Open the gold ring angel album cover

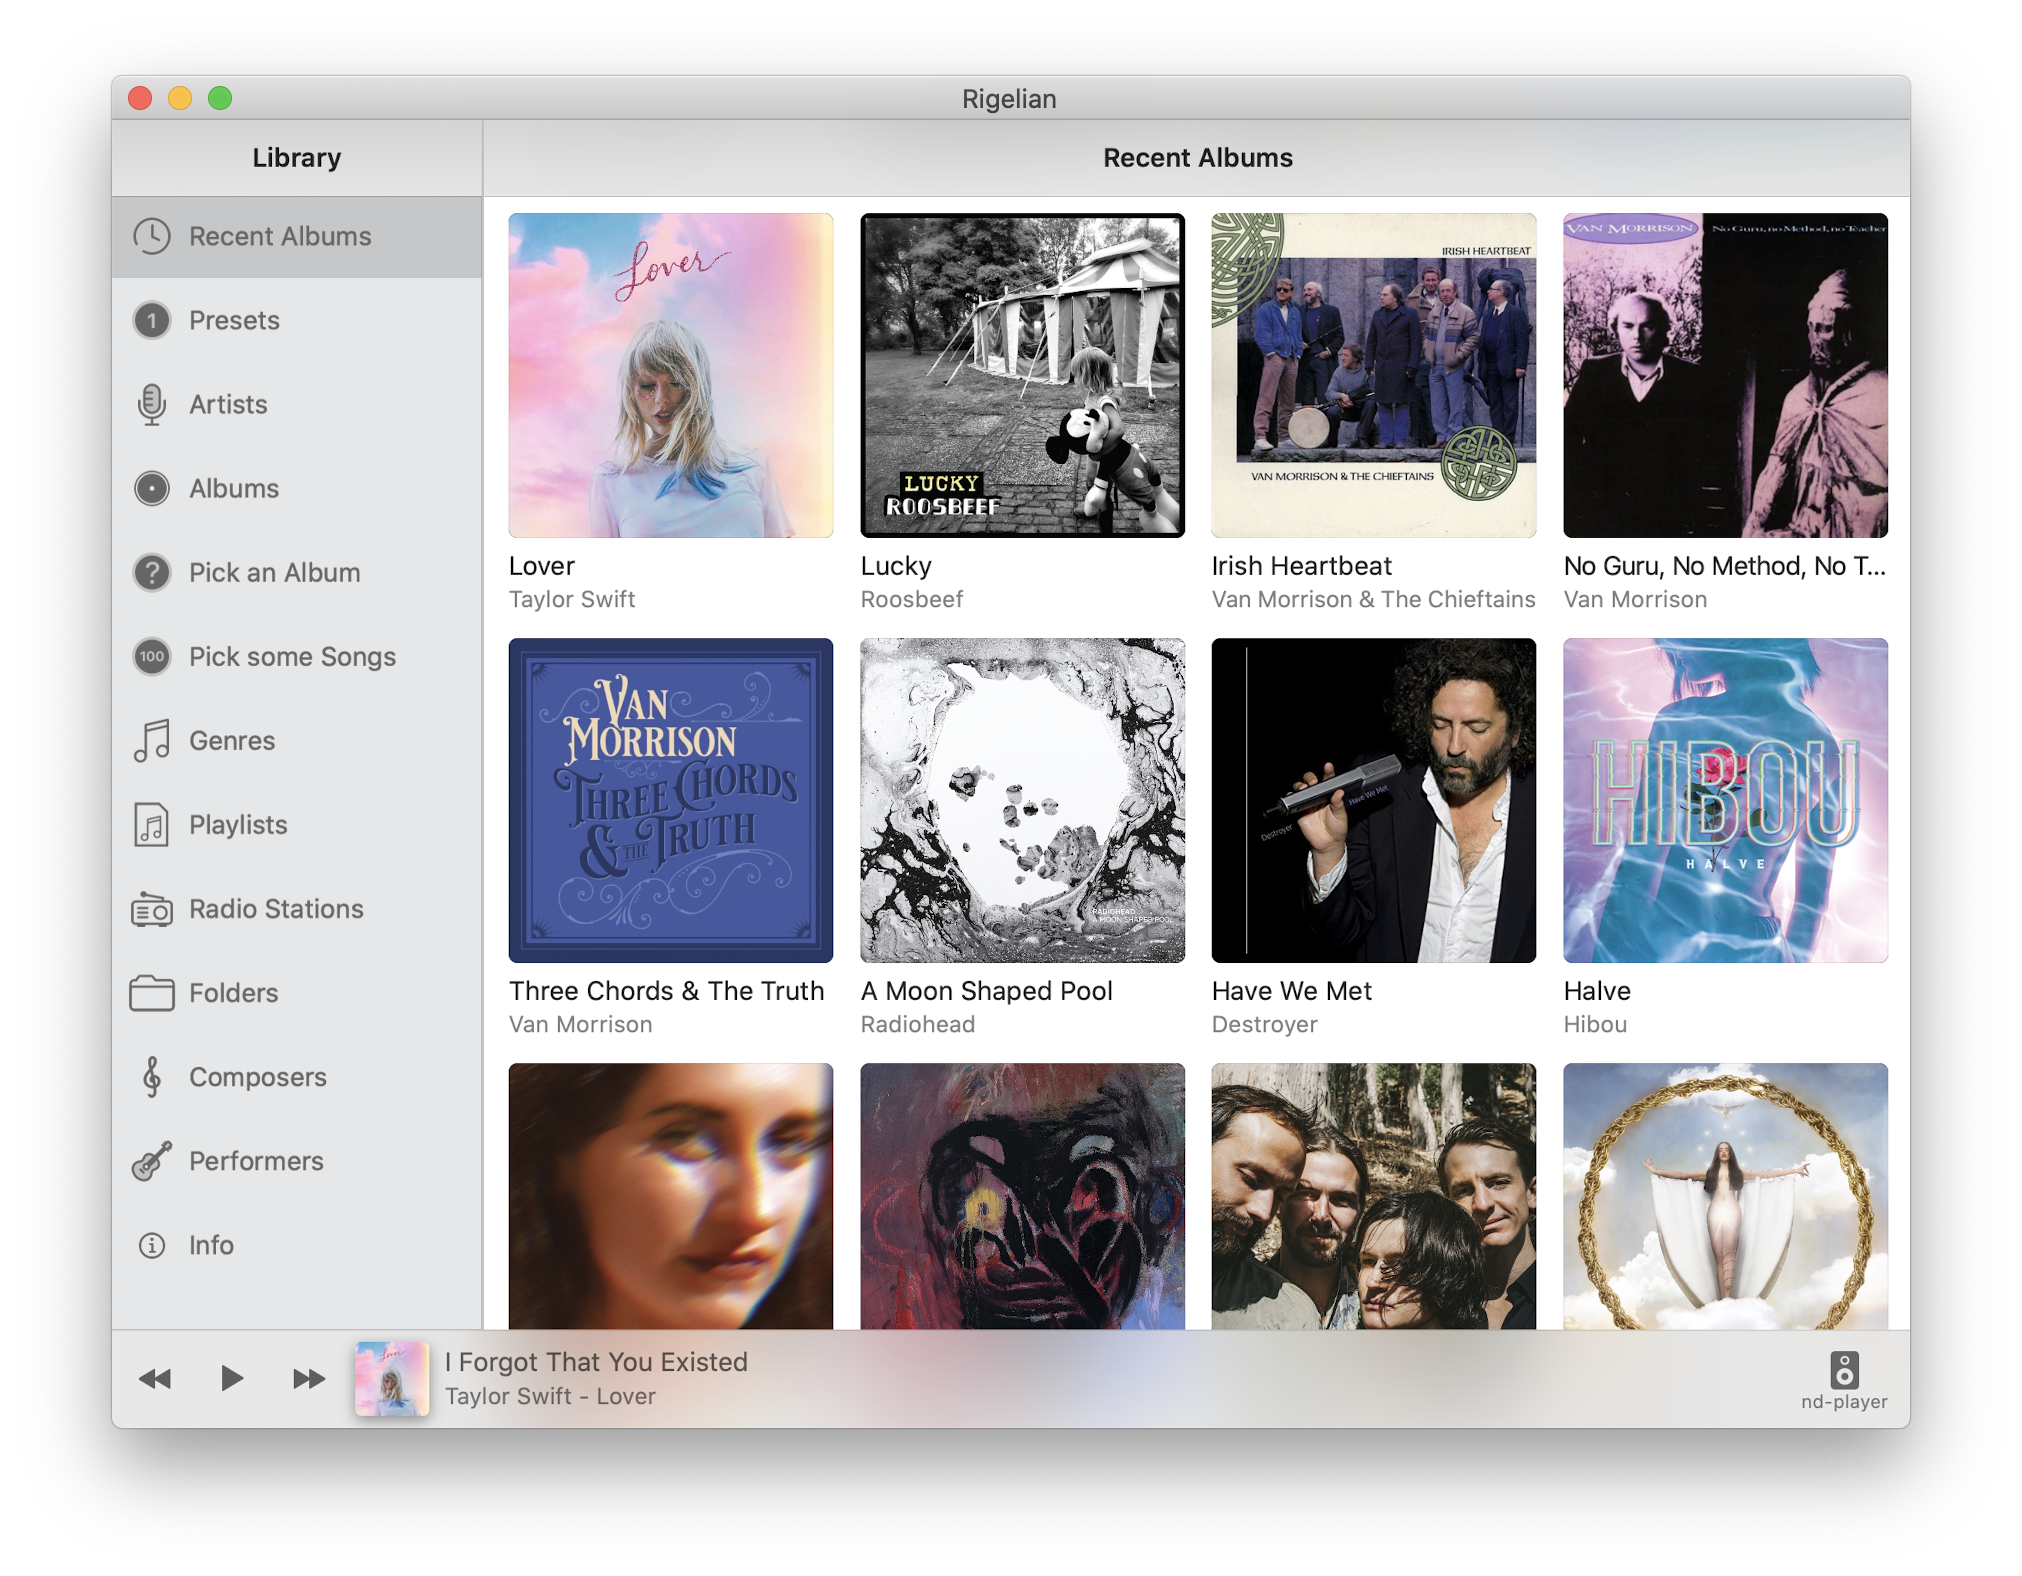[x=1726, y=1196]
